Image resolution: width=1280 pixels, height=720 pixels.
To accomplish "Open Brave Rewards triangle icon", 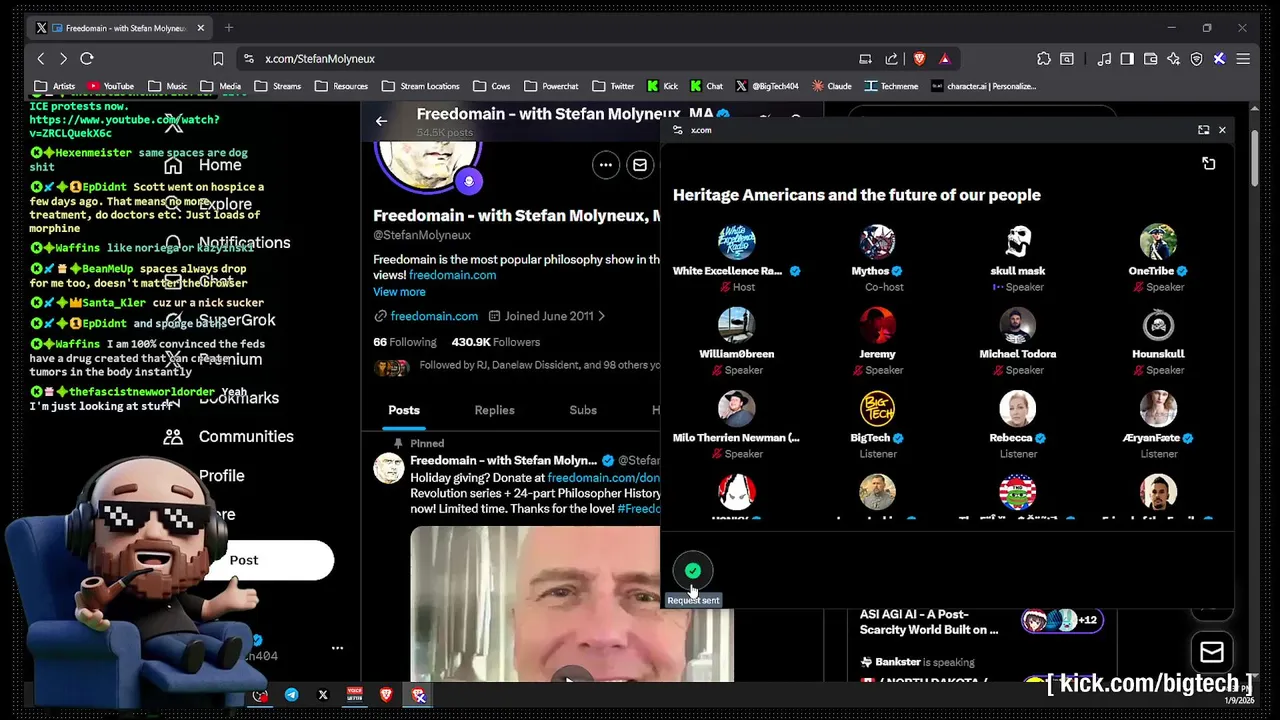I will click(x=944, y=59).
